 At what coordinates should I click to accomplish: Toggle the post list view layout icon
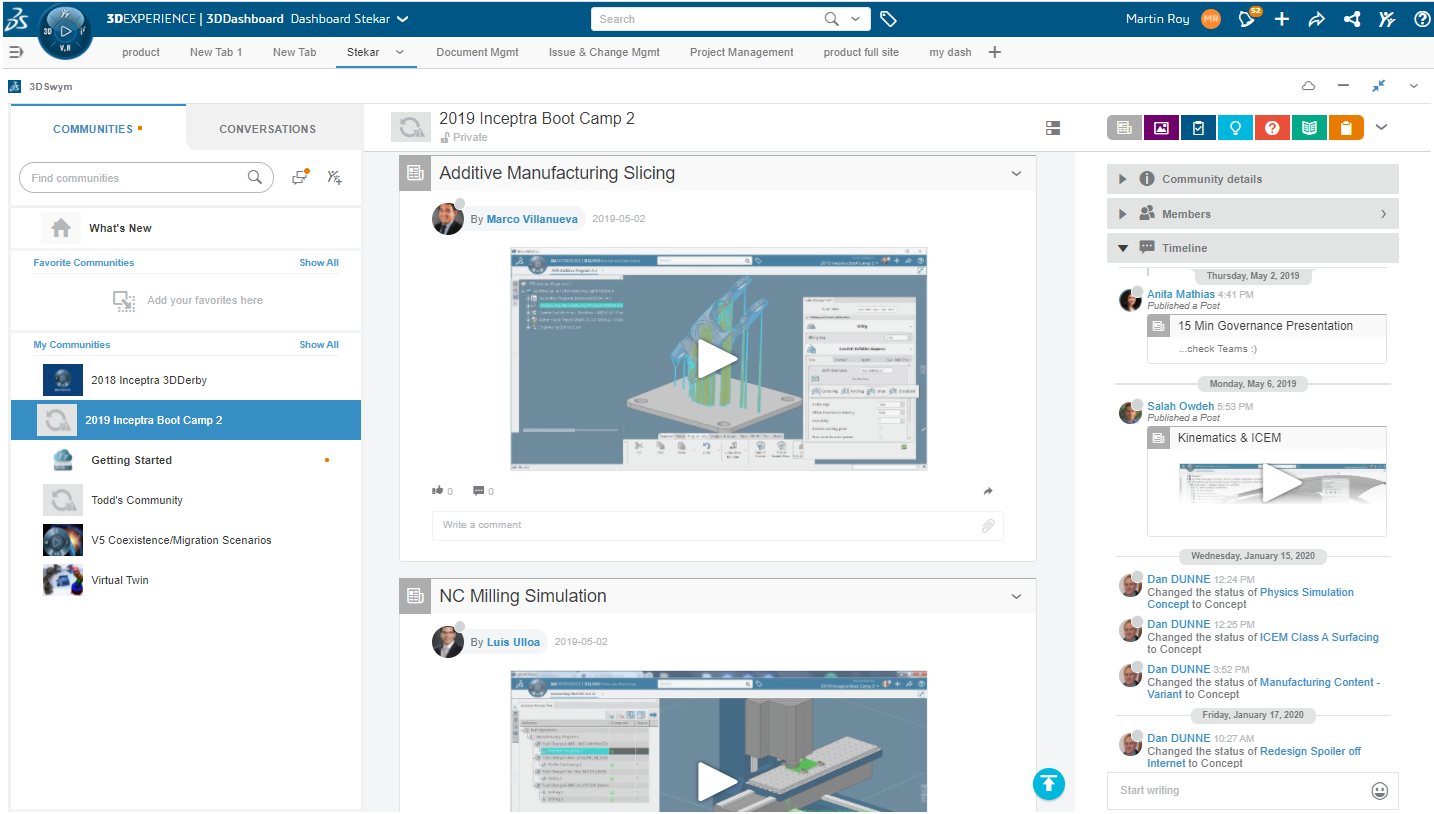1052,128
